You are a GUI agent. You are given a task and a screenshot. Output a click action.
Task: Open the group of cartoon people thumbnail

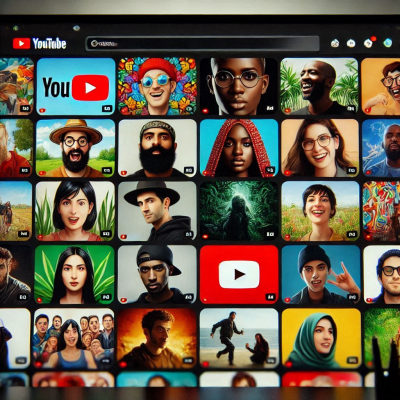[x=74, y=338]
